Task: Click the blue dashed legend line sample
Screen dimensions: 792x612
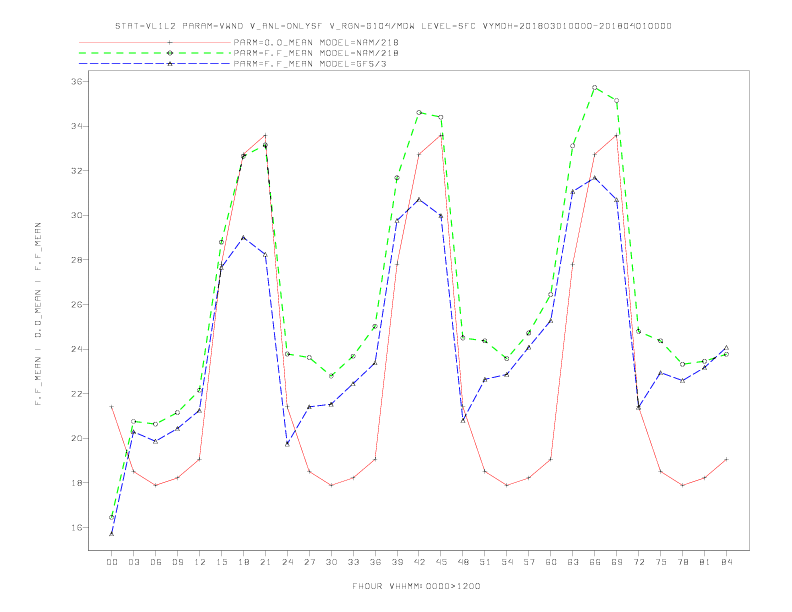Action: pos(155,64)
